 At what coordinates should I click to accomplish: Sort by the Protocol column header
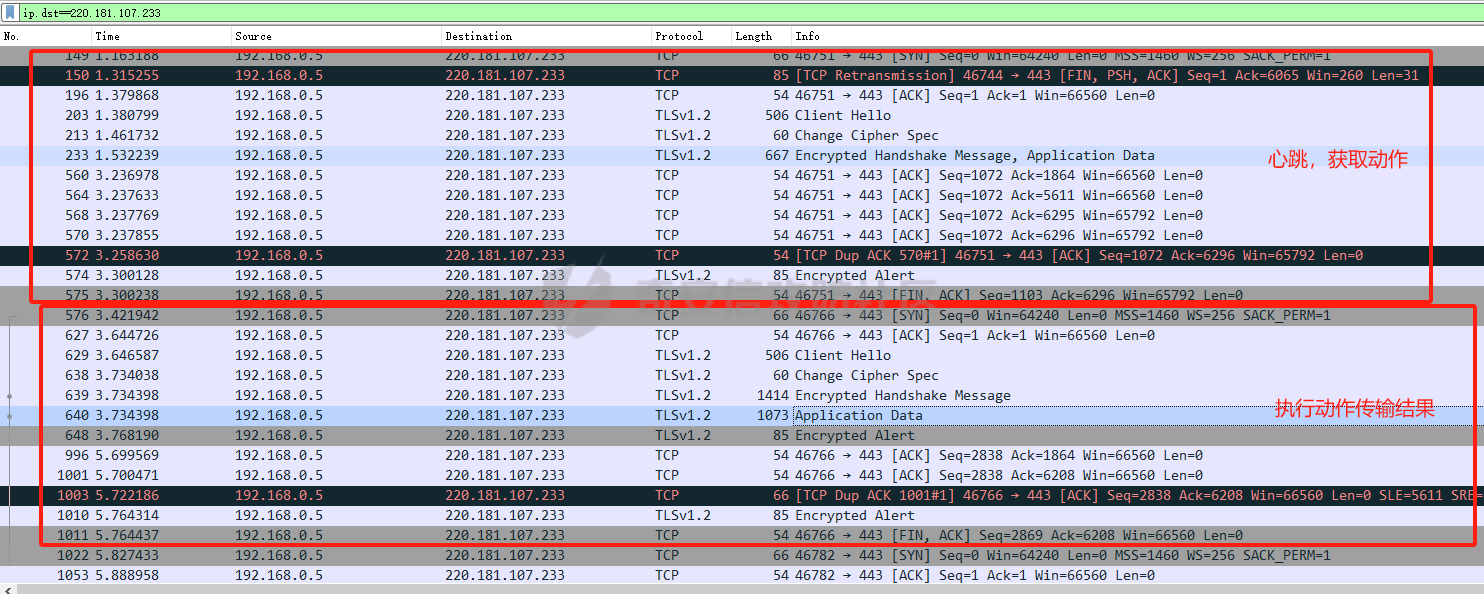coord(691,36)
